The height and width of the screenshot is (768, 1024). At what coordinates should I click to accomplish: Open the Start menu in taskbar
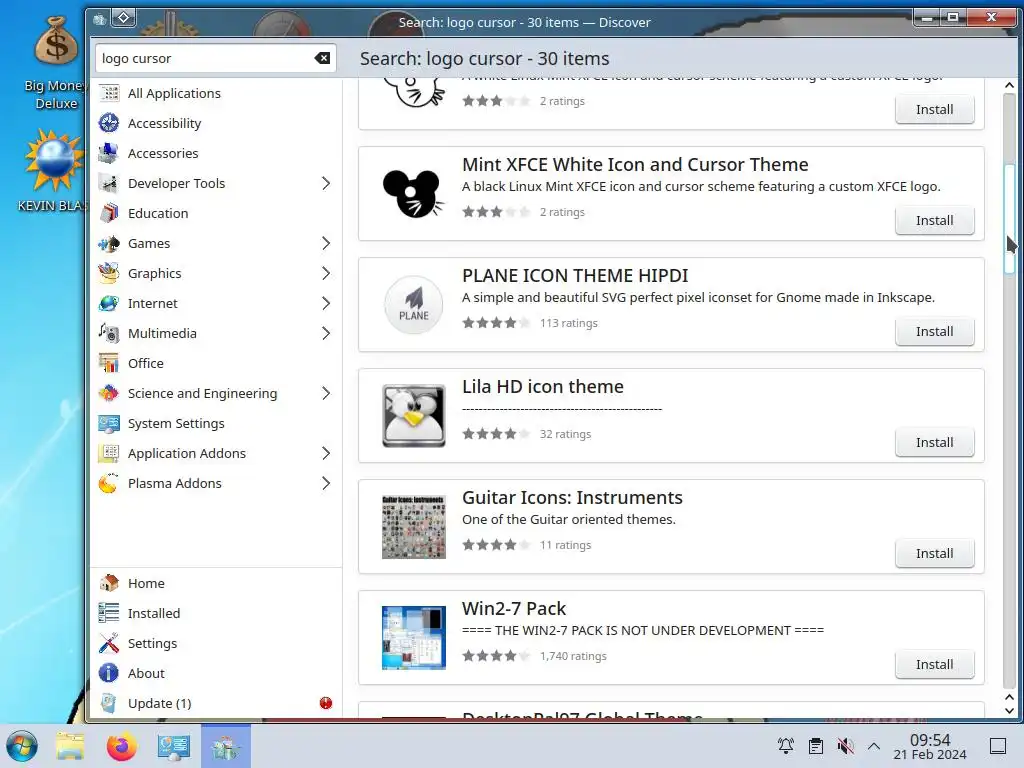tap(22, 746)
